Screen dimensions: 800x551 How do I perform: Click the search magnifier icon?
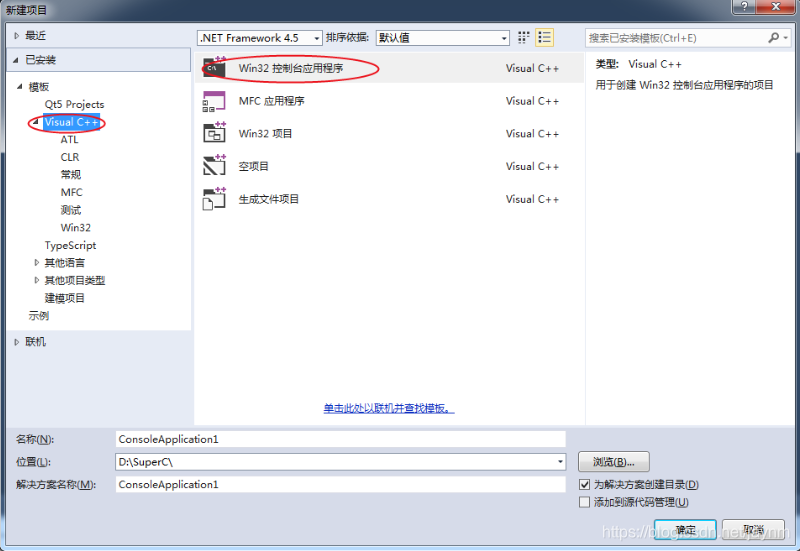point(773,38)
